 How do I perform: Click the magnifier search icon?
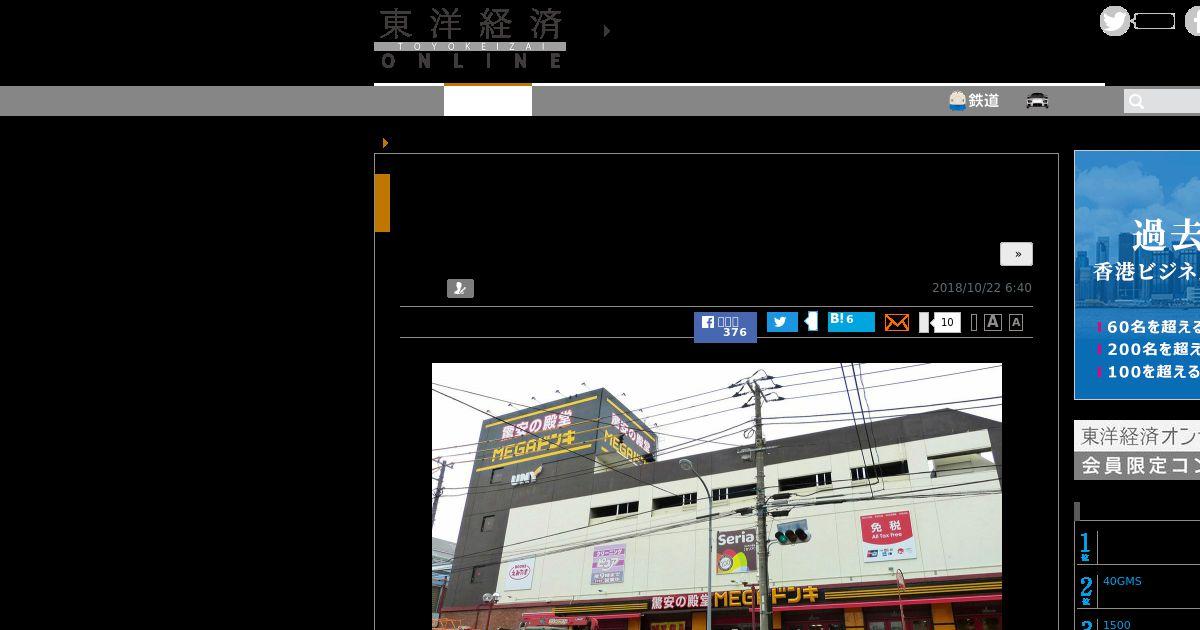(x=1136, y=101)
